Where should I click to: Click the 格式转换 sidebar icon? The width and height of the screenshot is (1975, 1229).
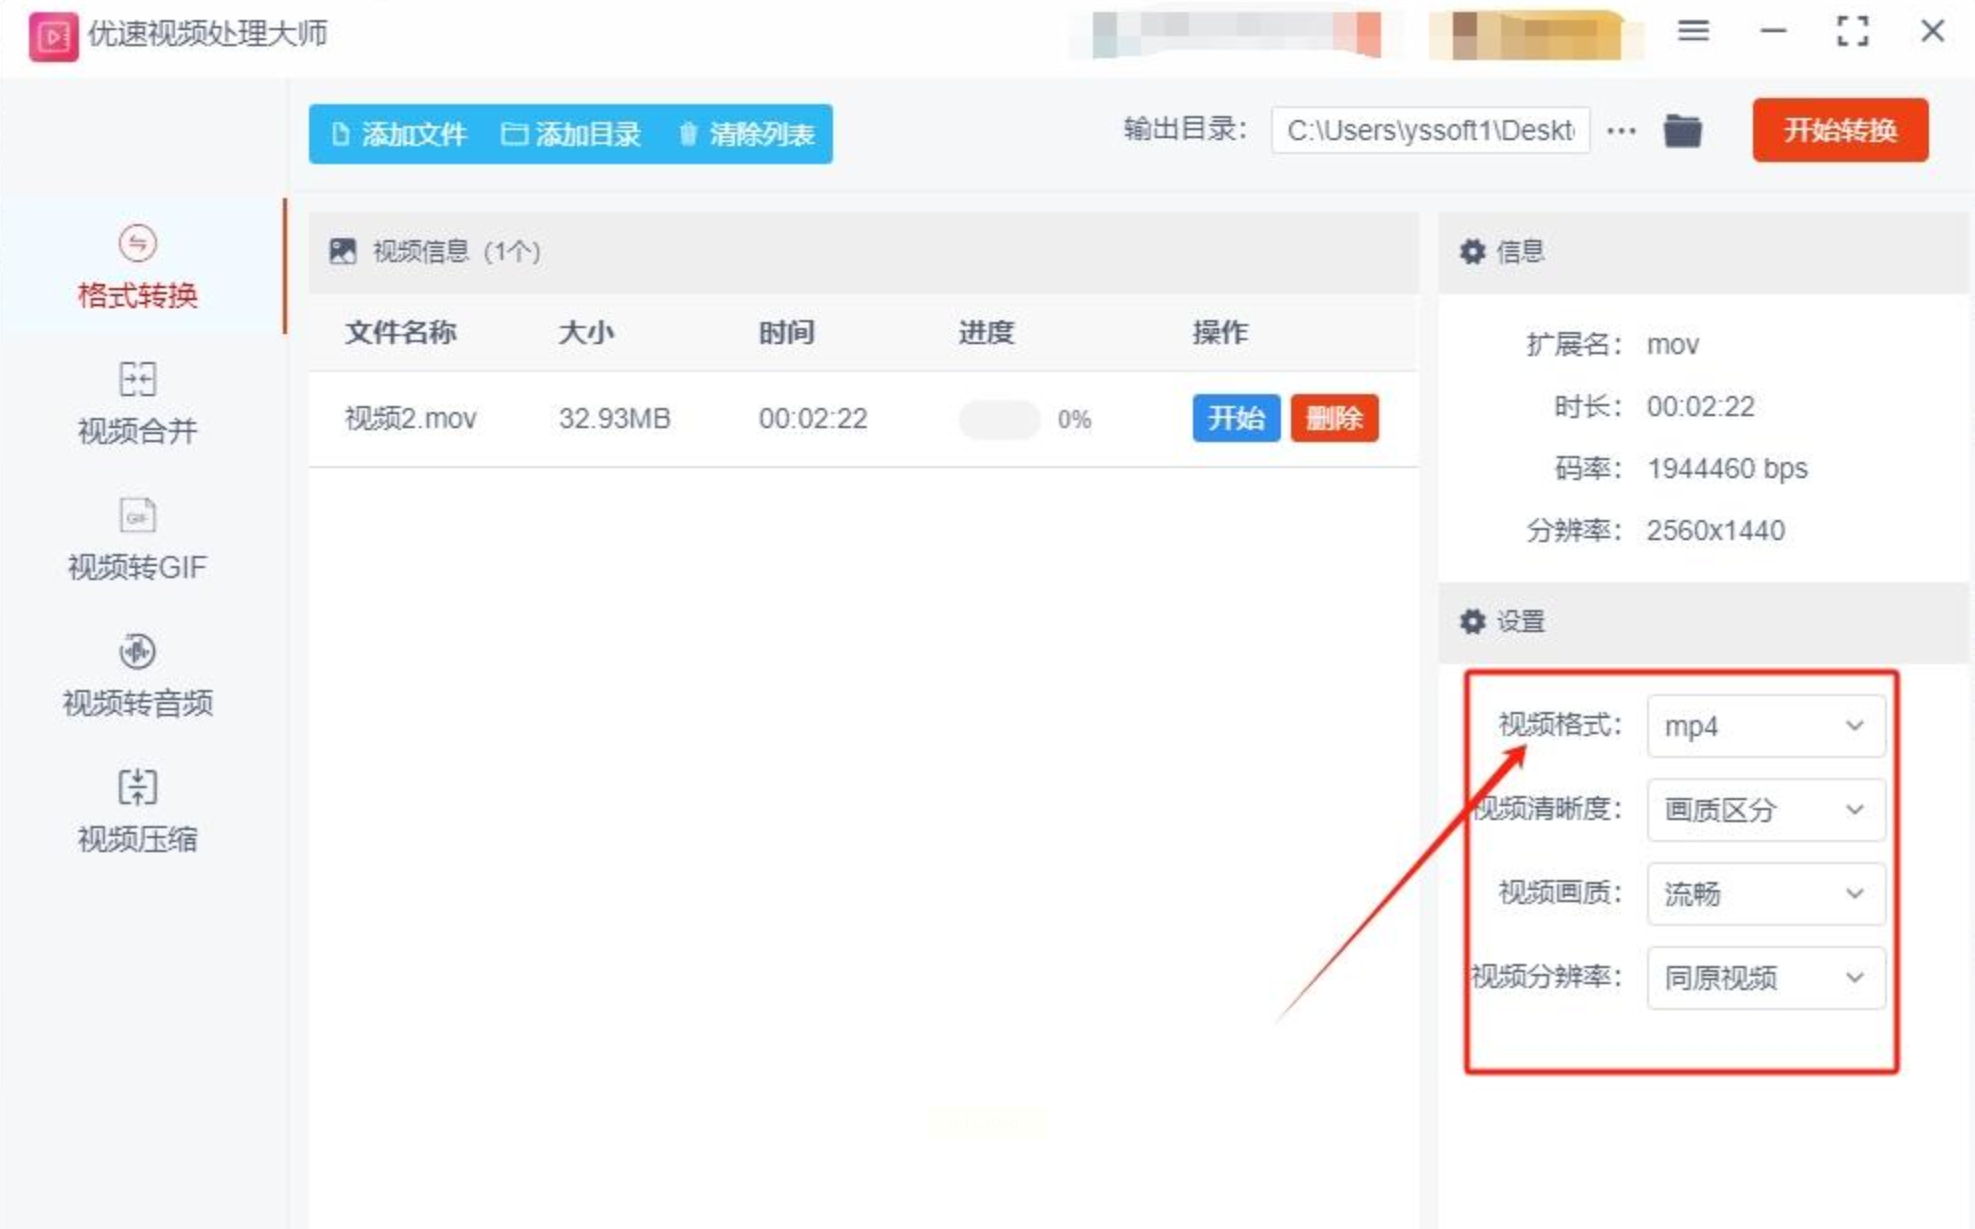[x=137, y=243]
